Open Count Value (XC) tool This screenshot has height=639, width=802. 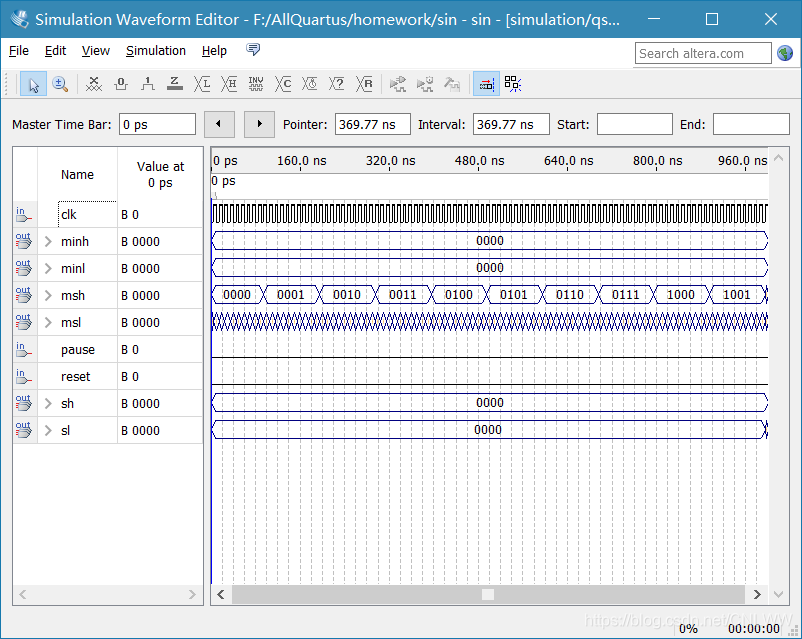(283, 84)
